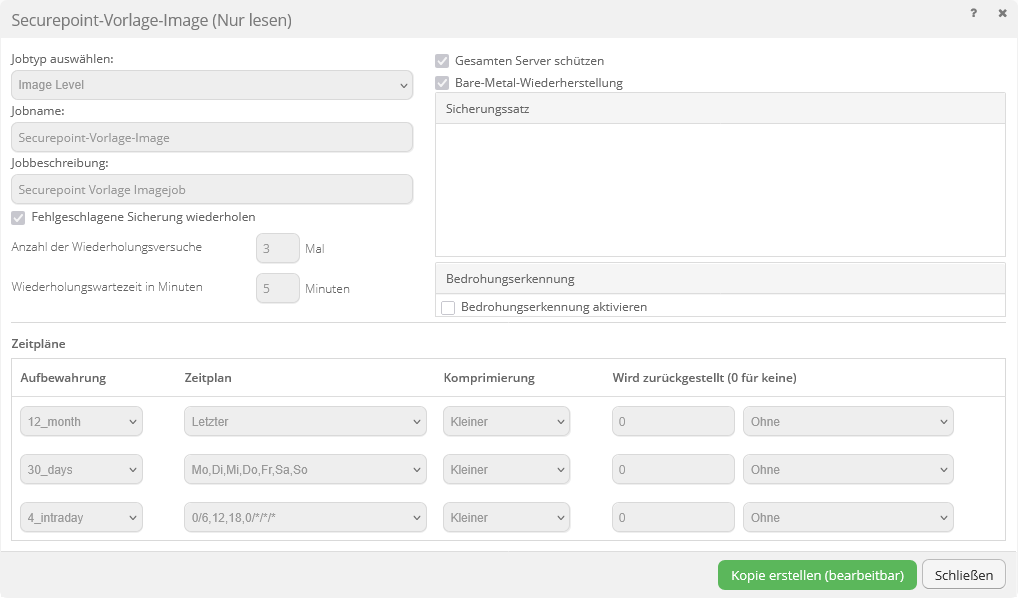Click the Jobbeschreibung text field
1018x598 pixels.
(212, 190)
